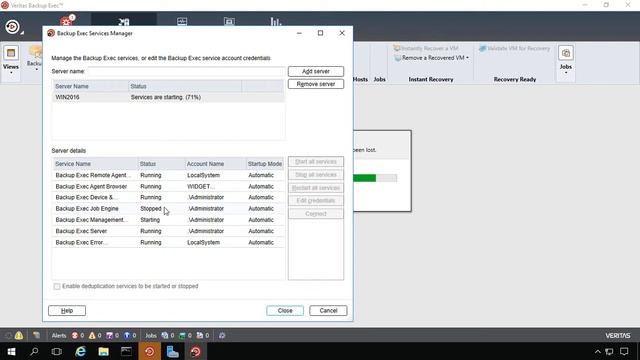Image resolution: width=640 pixels, height=360 pixels.
Task: Expand the Jobs ribbon dropdown arrow
Action: [566, 73]
